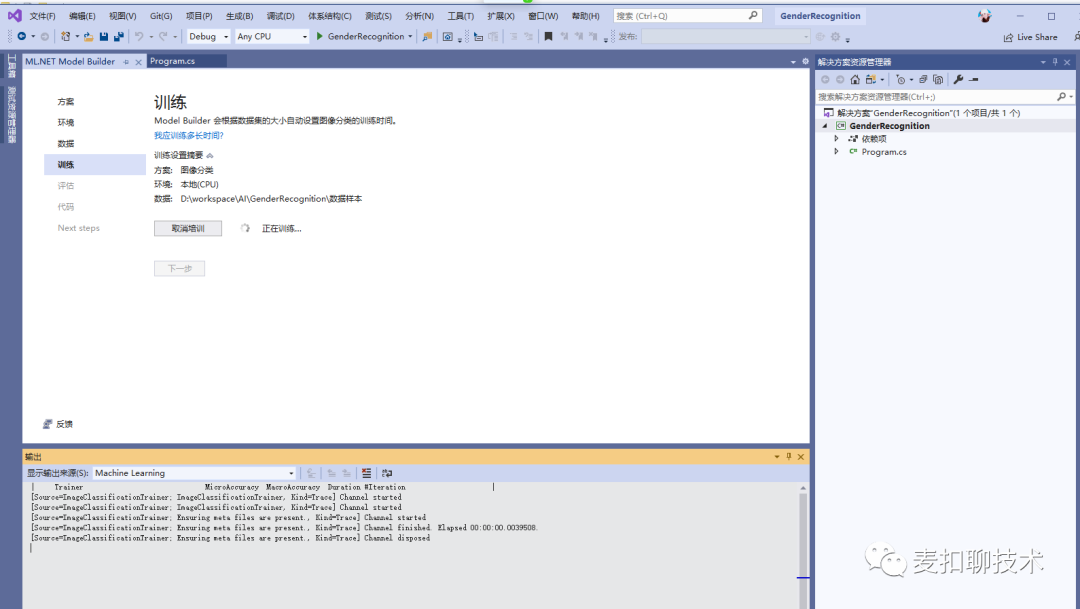Click the Find in Files toolbar icon
This screenshot has width=1080, height=609.
(x=427, y=37)
